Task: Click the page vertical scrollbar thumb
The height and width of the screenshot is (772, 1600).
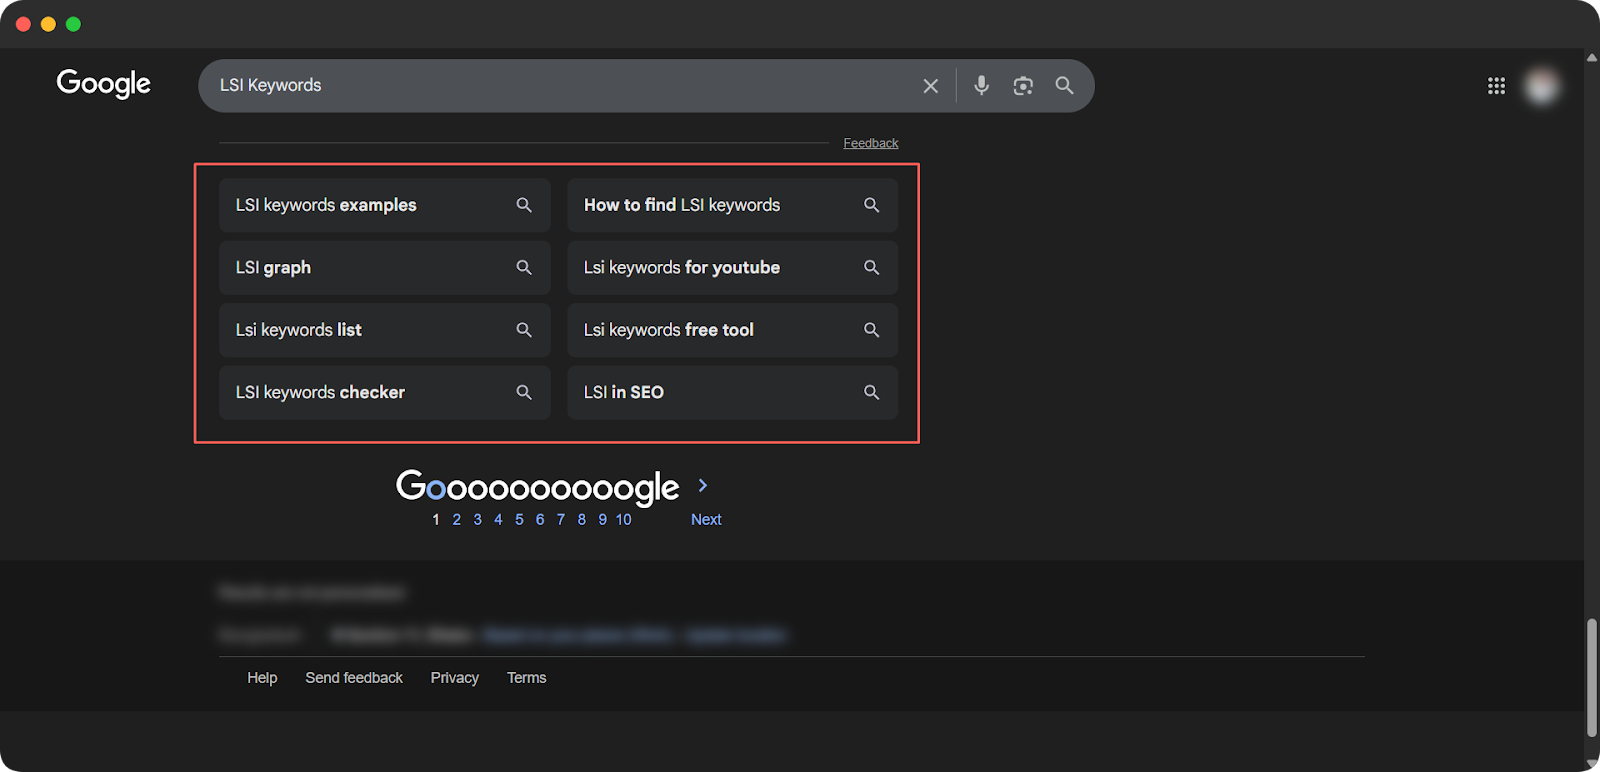Action: [1592, 678]
